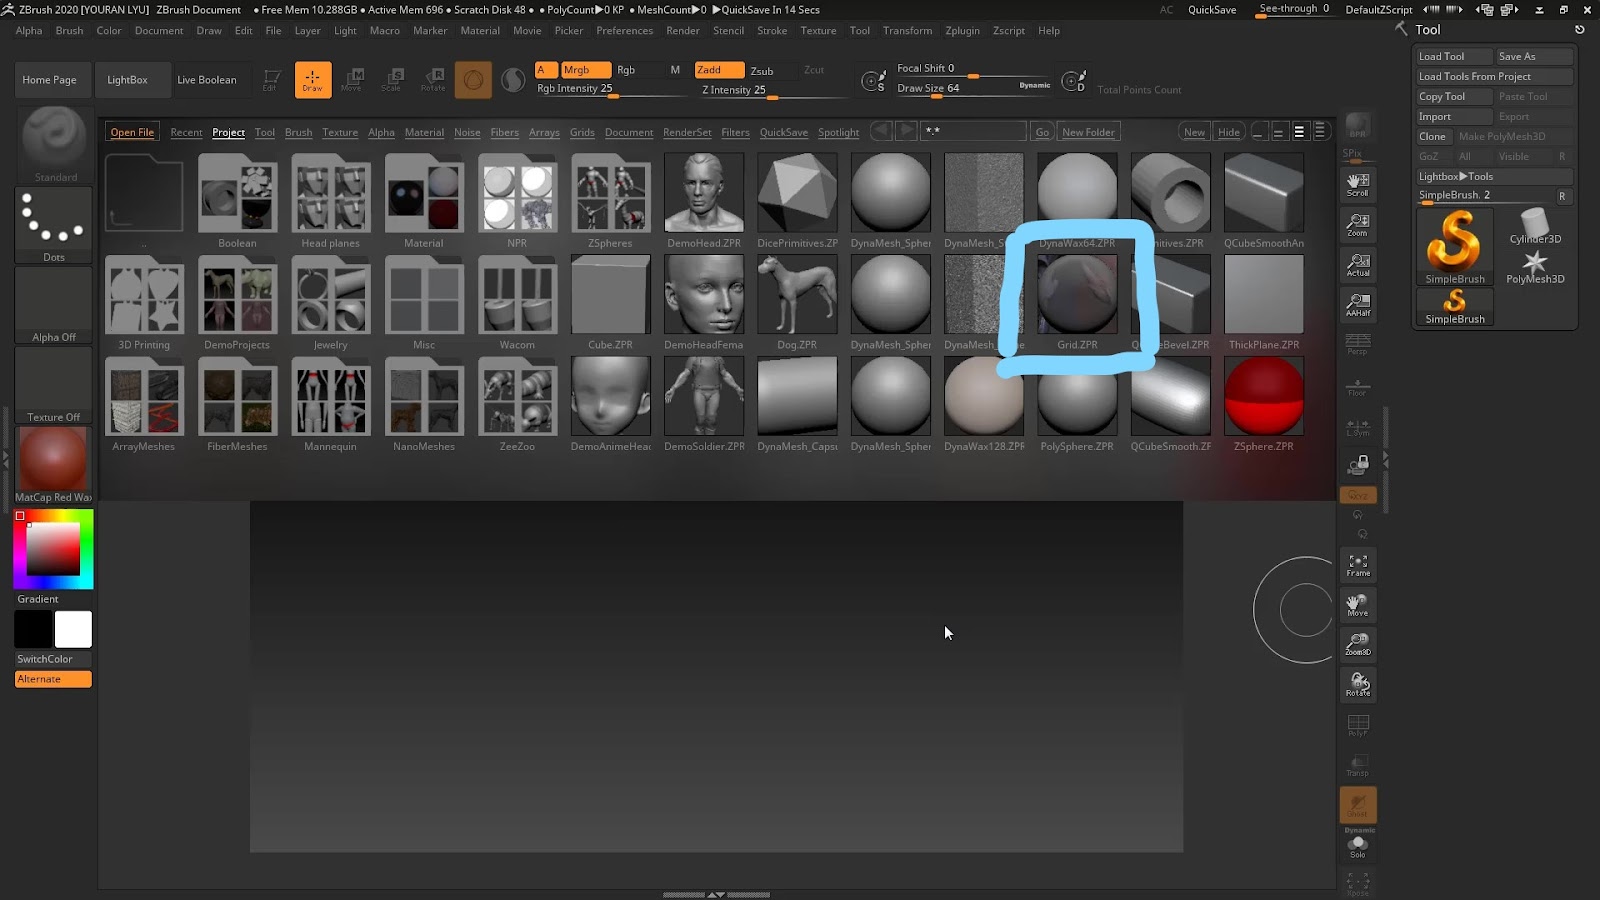Adjust the Draw Size slider
Viewport: 1600px width, 900px height.
[x=974, y=89]
